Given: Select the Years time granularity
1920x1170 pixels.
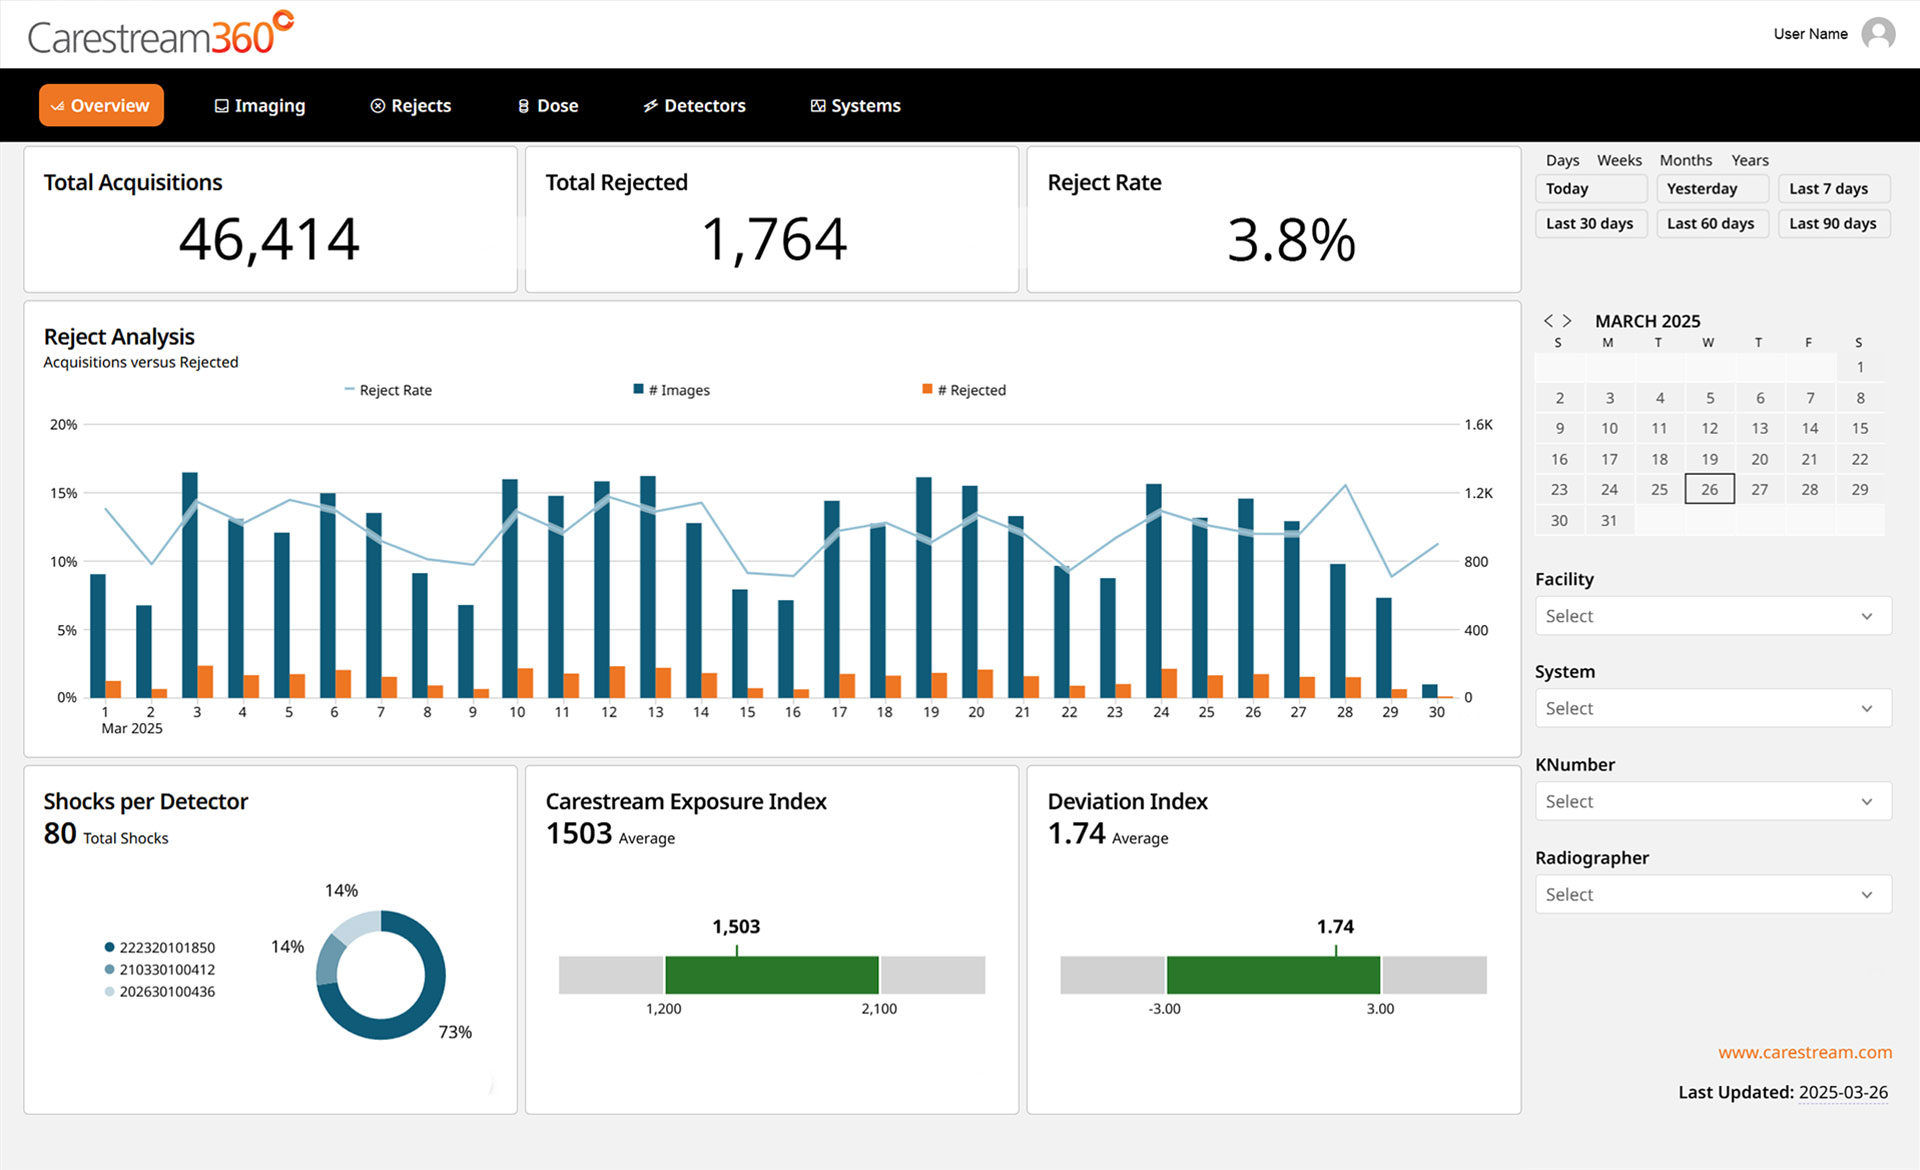Looking at the screenshot, I should (x=1749, y=160).
